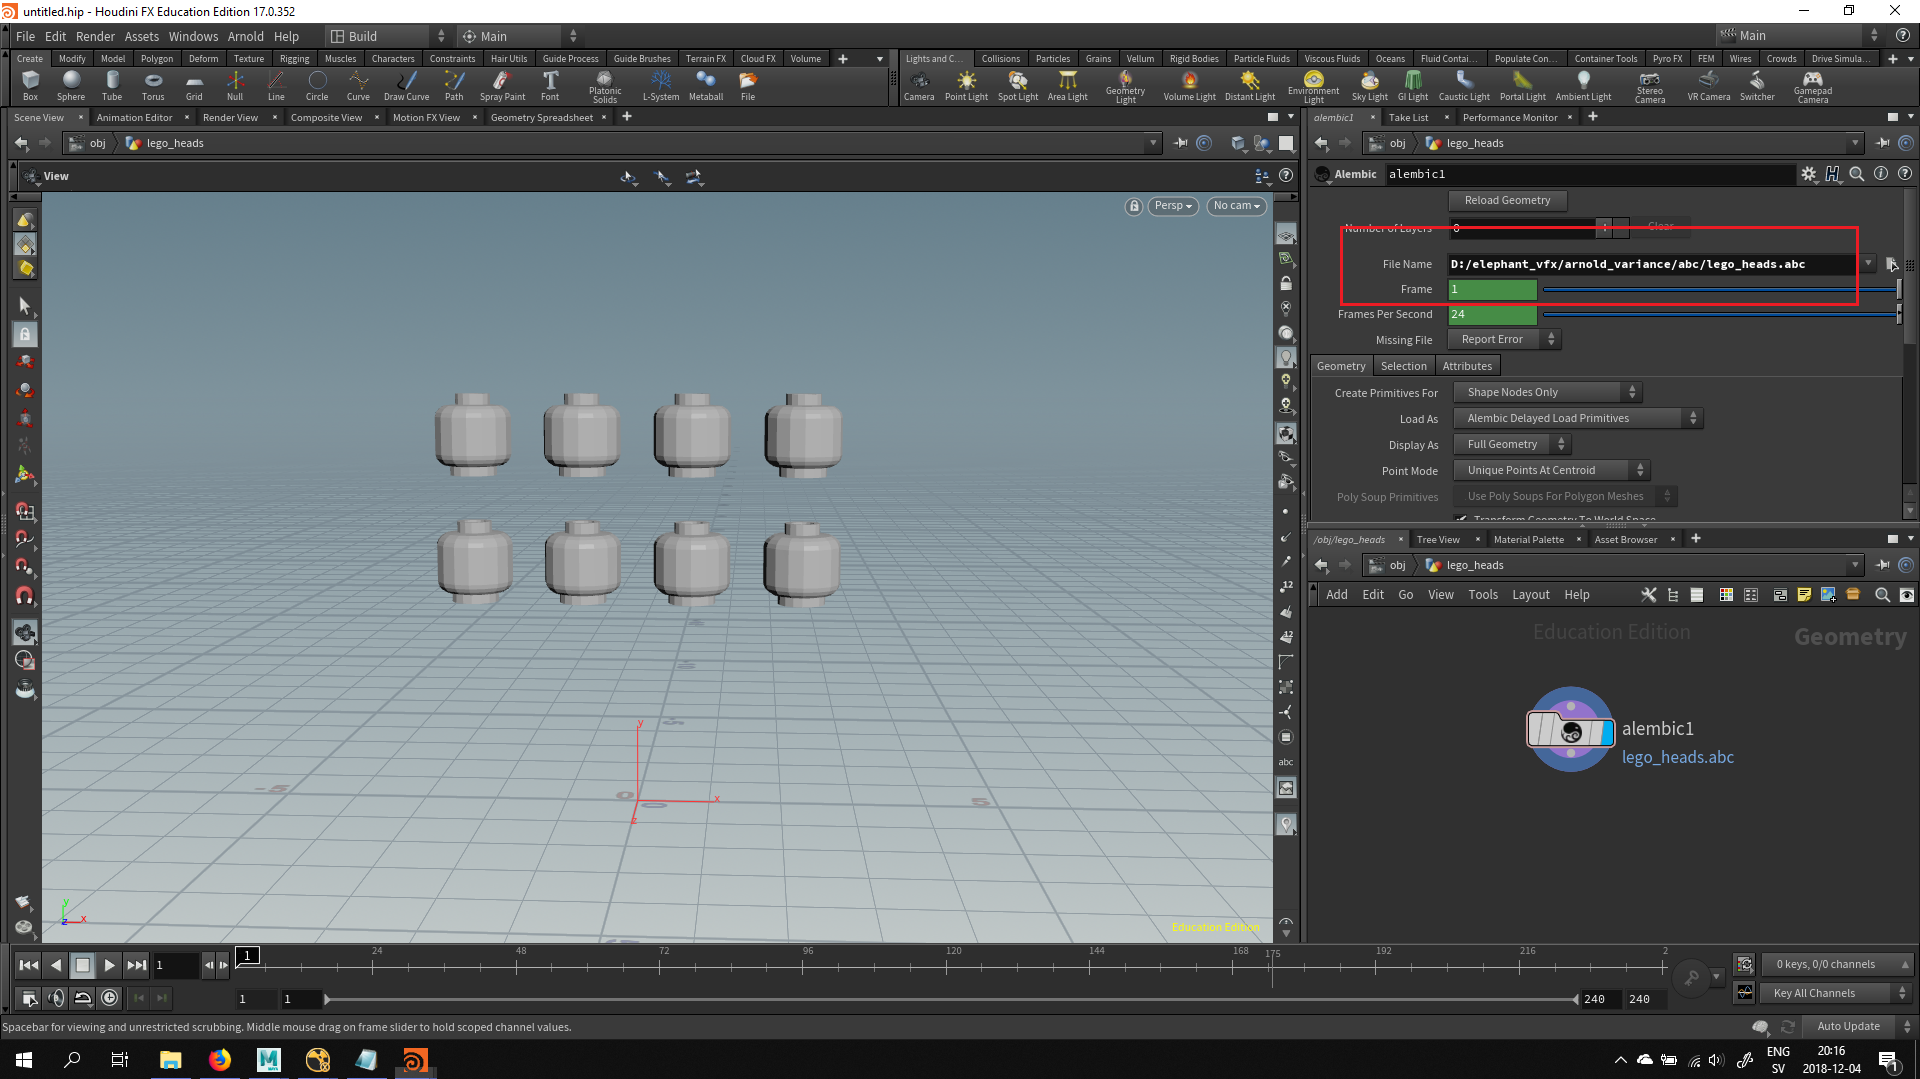Click the lego_heads.abc label link

pos(1677,757)
